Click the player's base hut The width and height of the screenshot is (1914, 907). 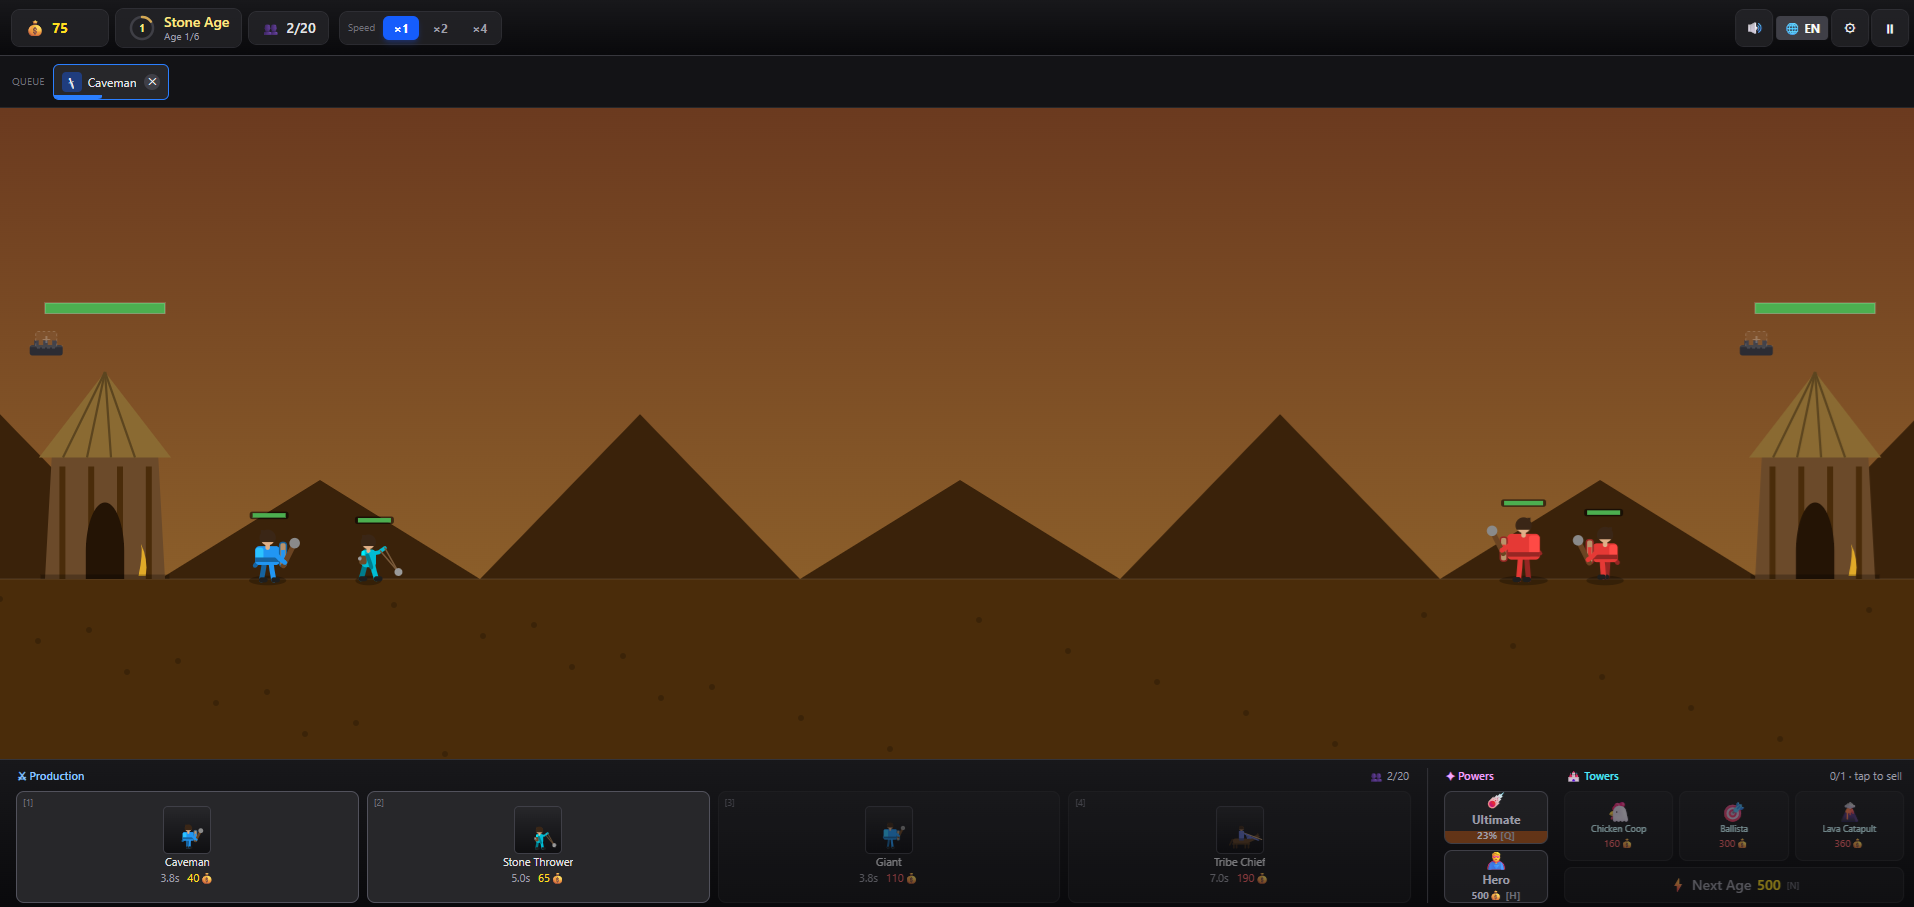(x=104, y=476)
